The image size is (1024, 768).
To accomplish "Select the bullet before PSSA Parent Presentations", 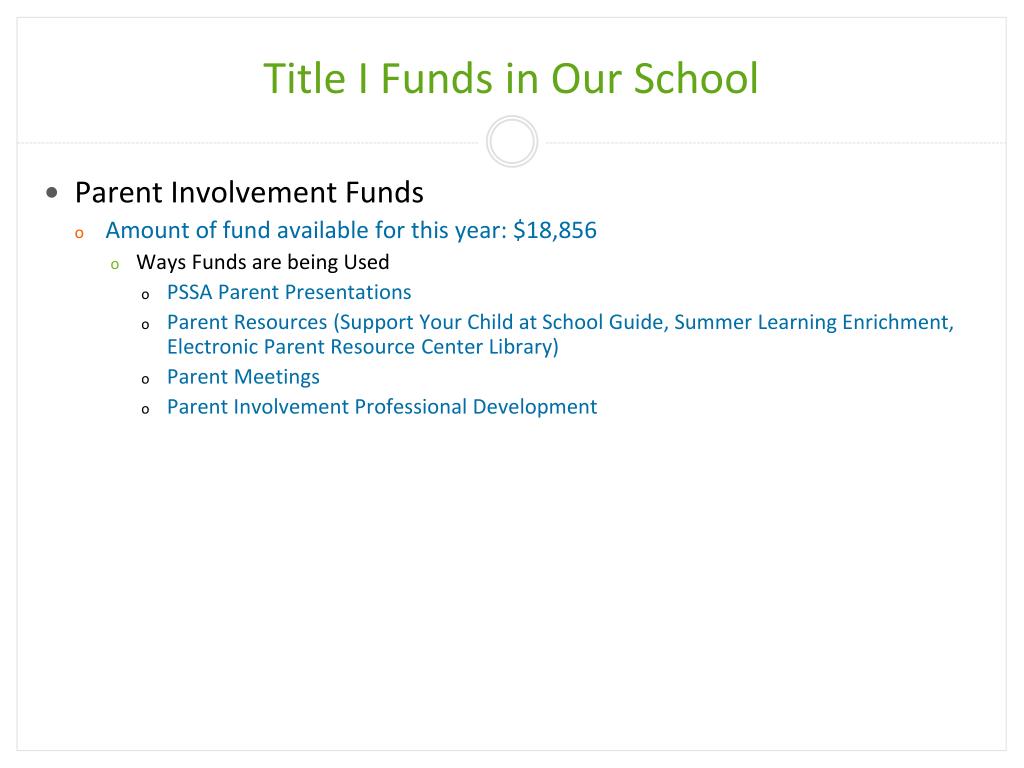I will click(x=145, y=295).
